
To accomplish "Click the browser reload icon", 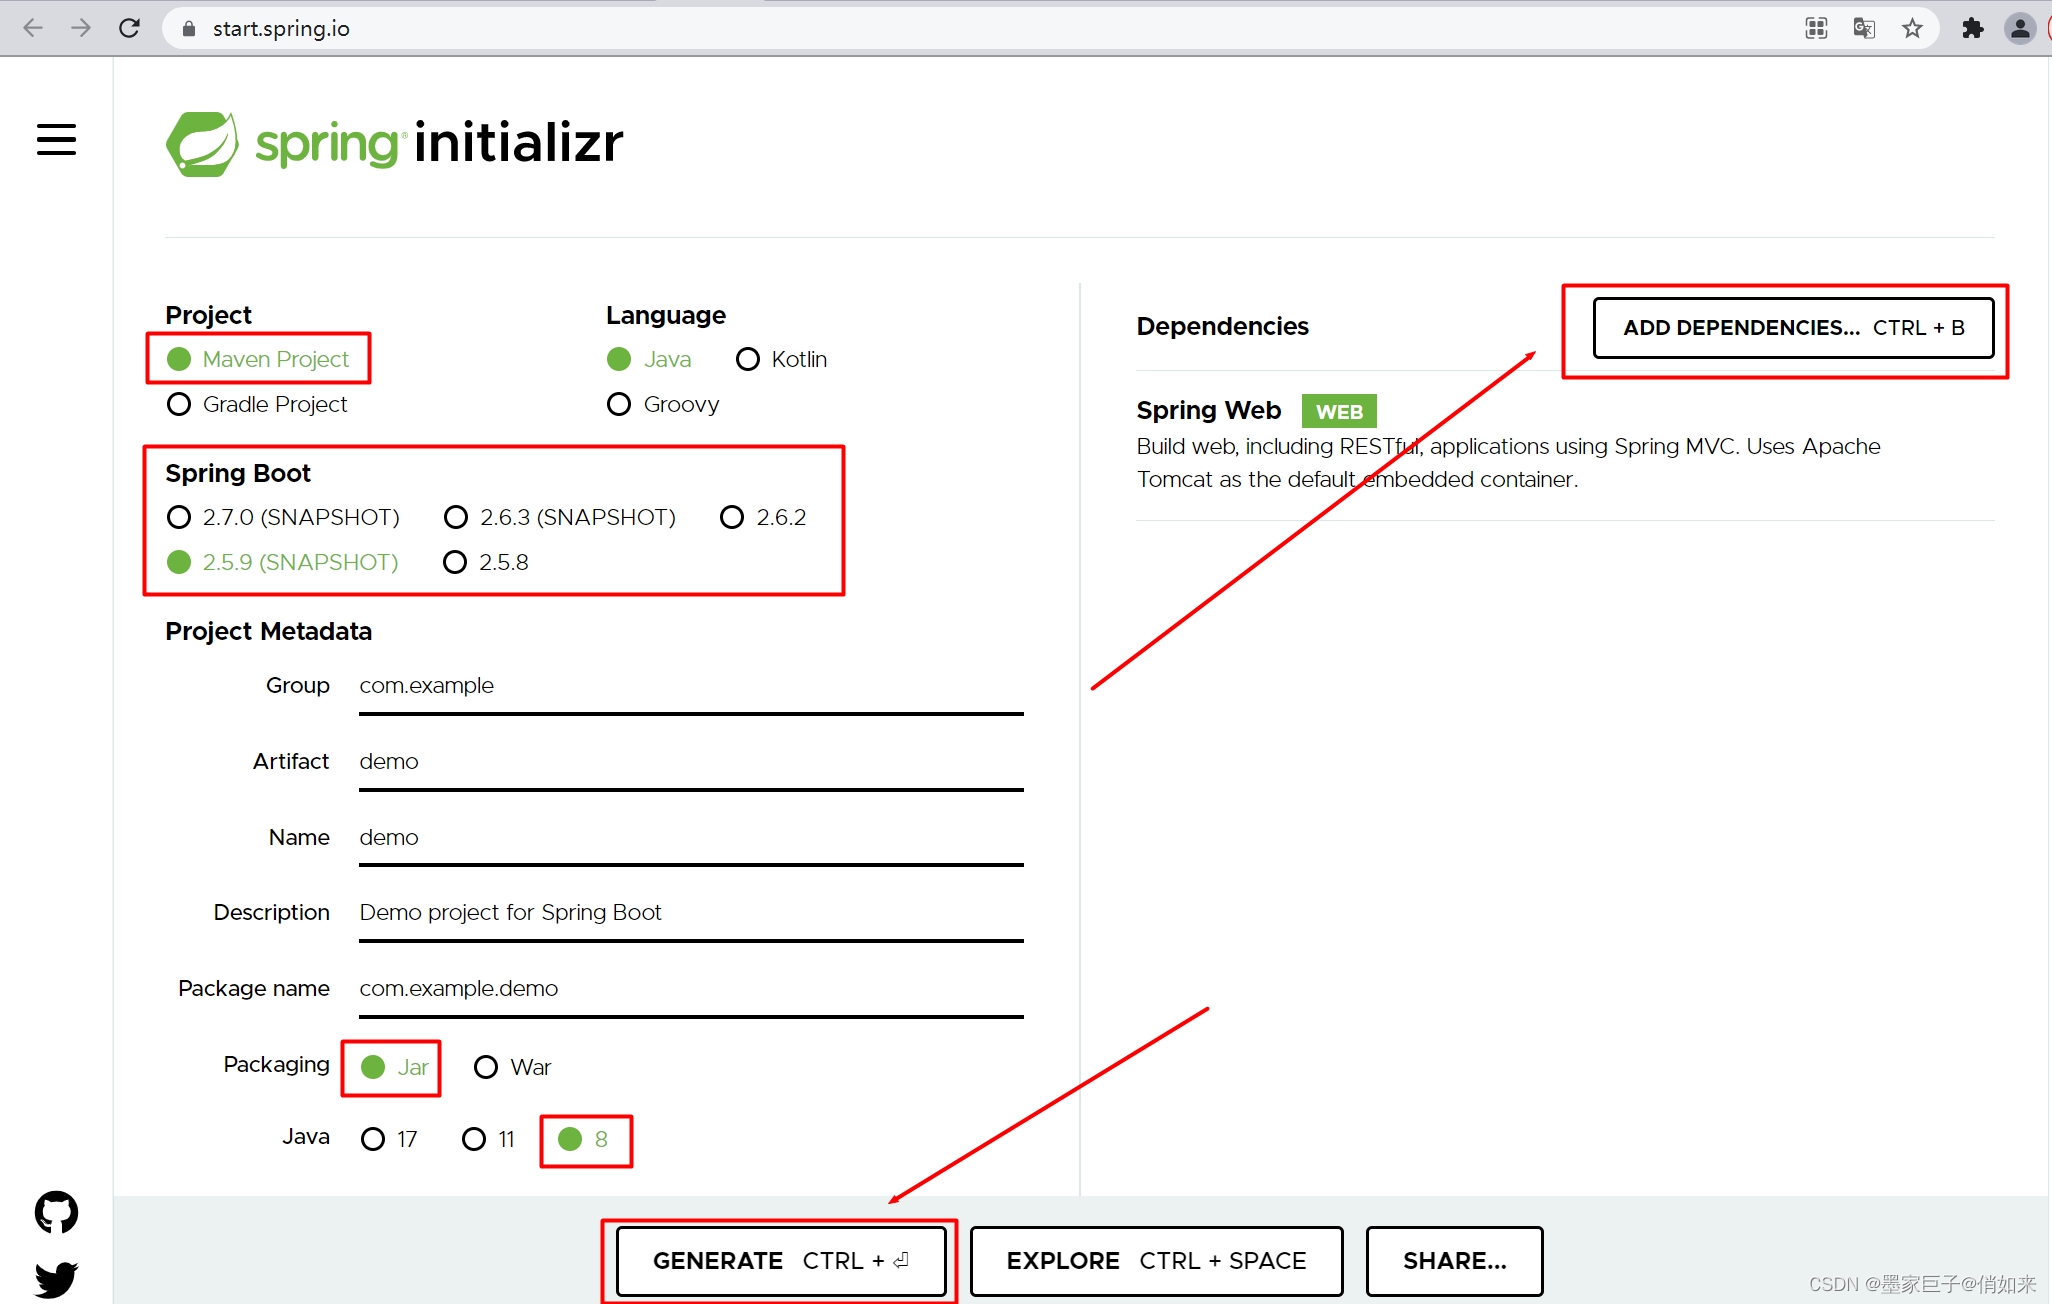I will (129, 28).
